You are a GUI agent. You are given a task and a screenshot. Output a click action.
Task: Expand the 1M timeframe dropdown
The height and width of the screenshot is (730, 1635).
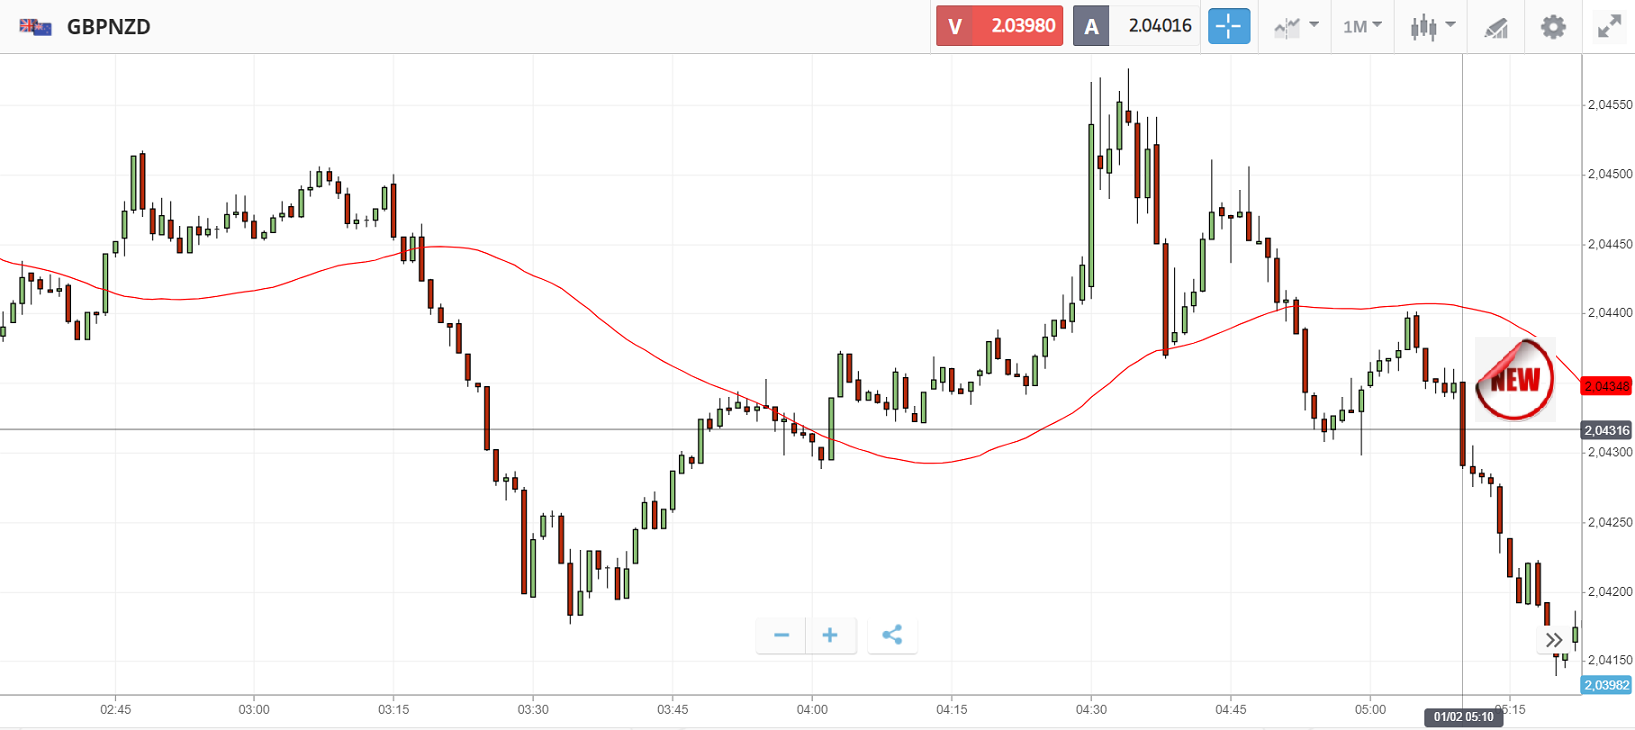tap(1361, 26)
